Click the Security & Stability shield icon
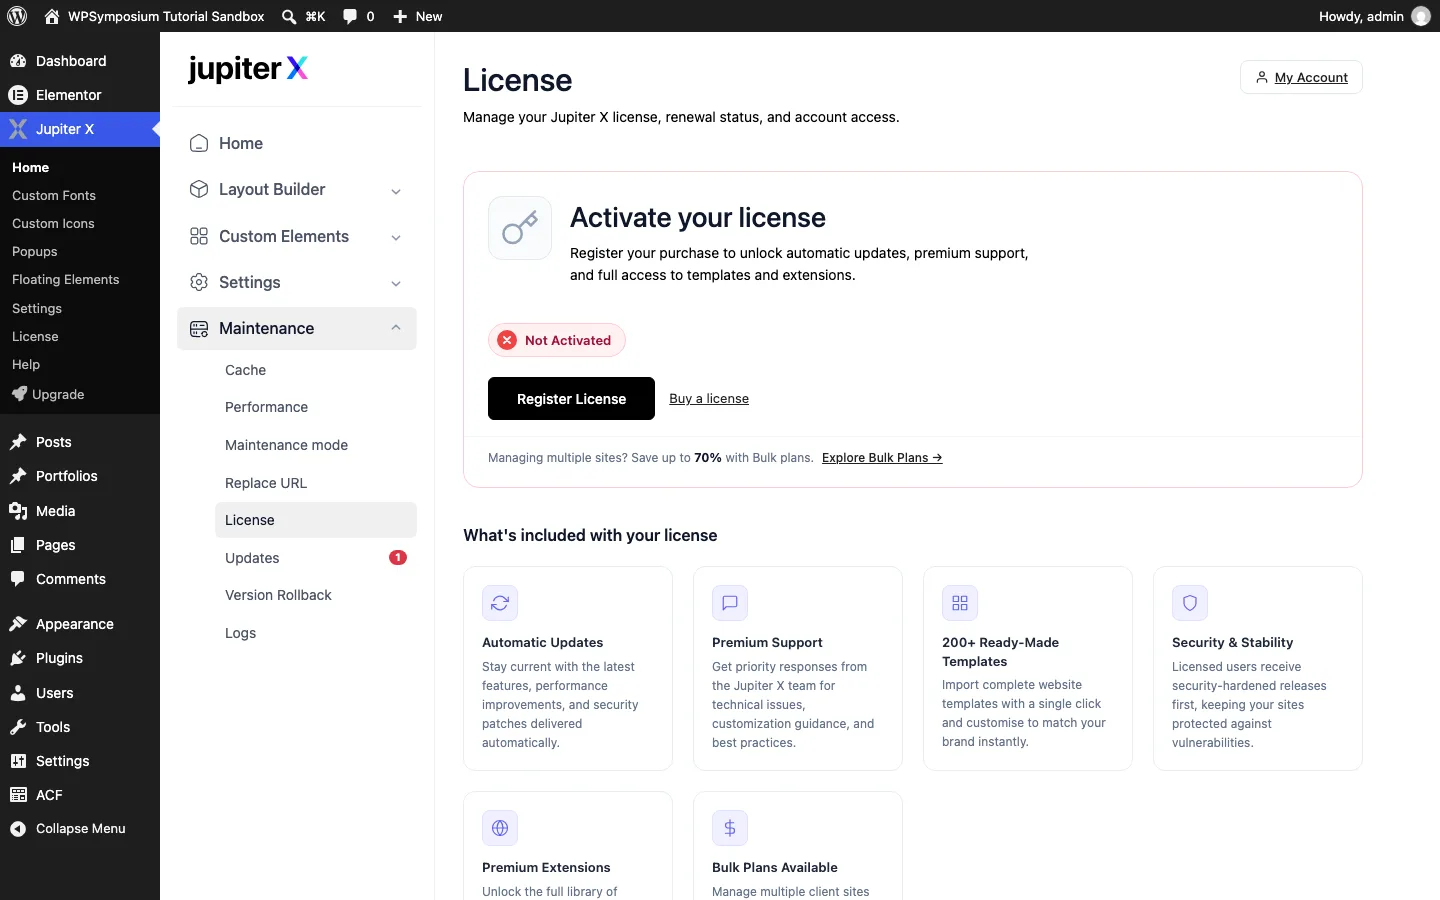1440x900 pixels. [1190, 603]
